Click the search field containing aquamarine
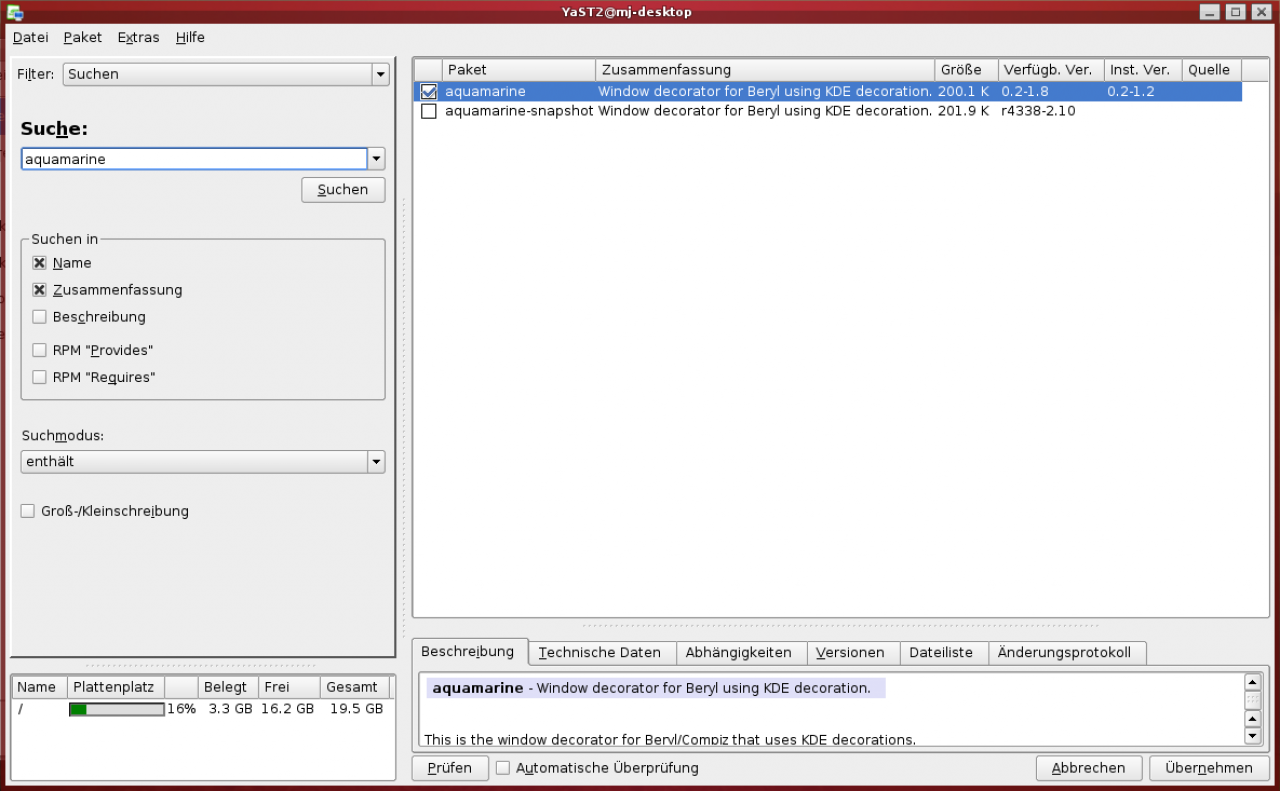This screenshot has width=1280, height=791. pyautogui.click(x=195, y=159)
